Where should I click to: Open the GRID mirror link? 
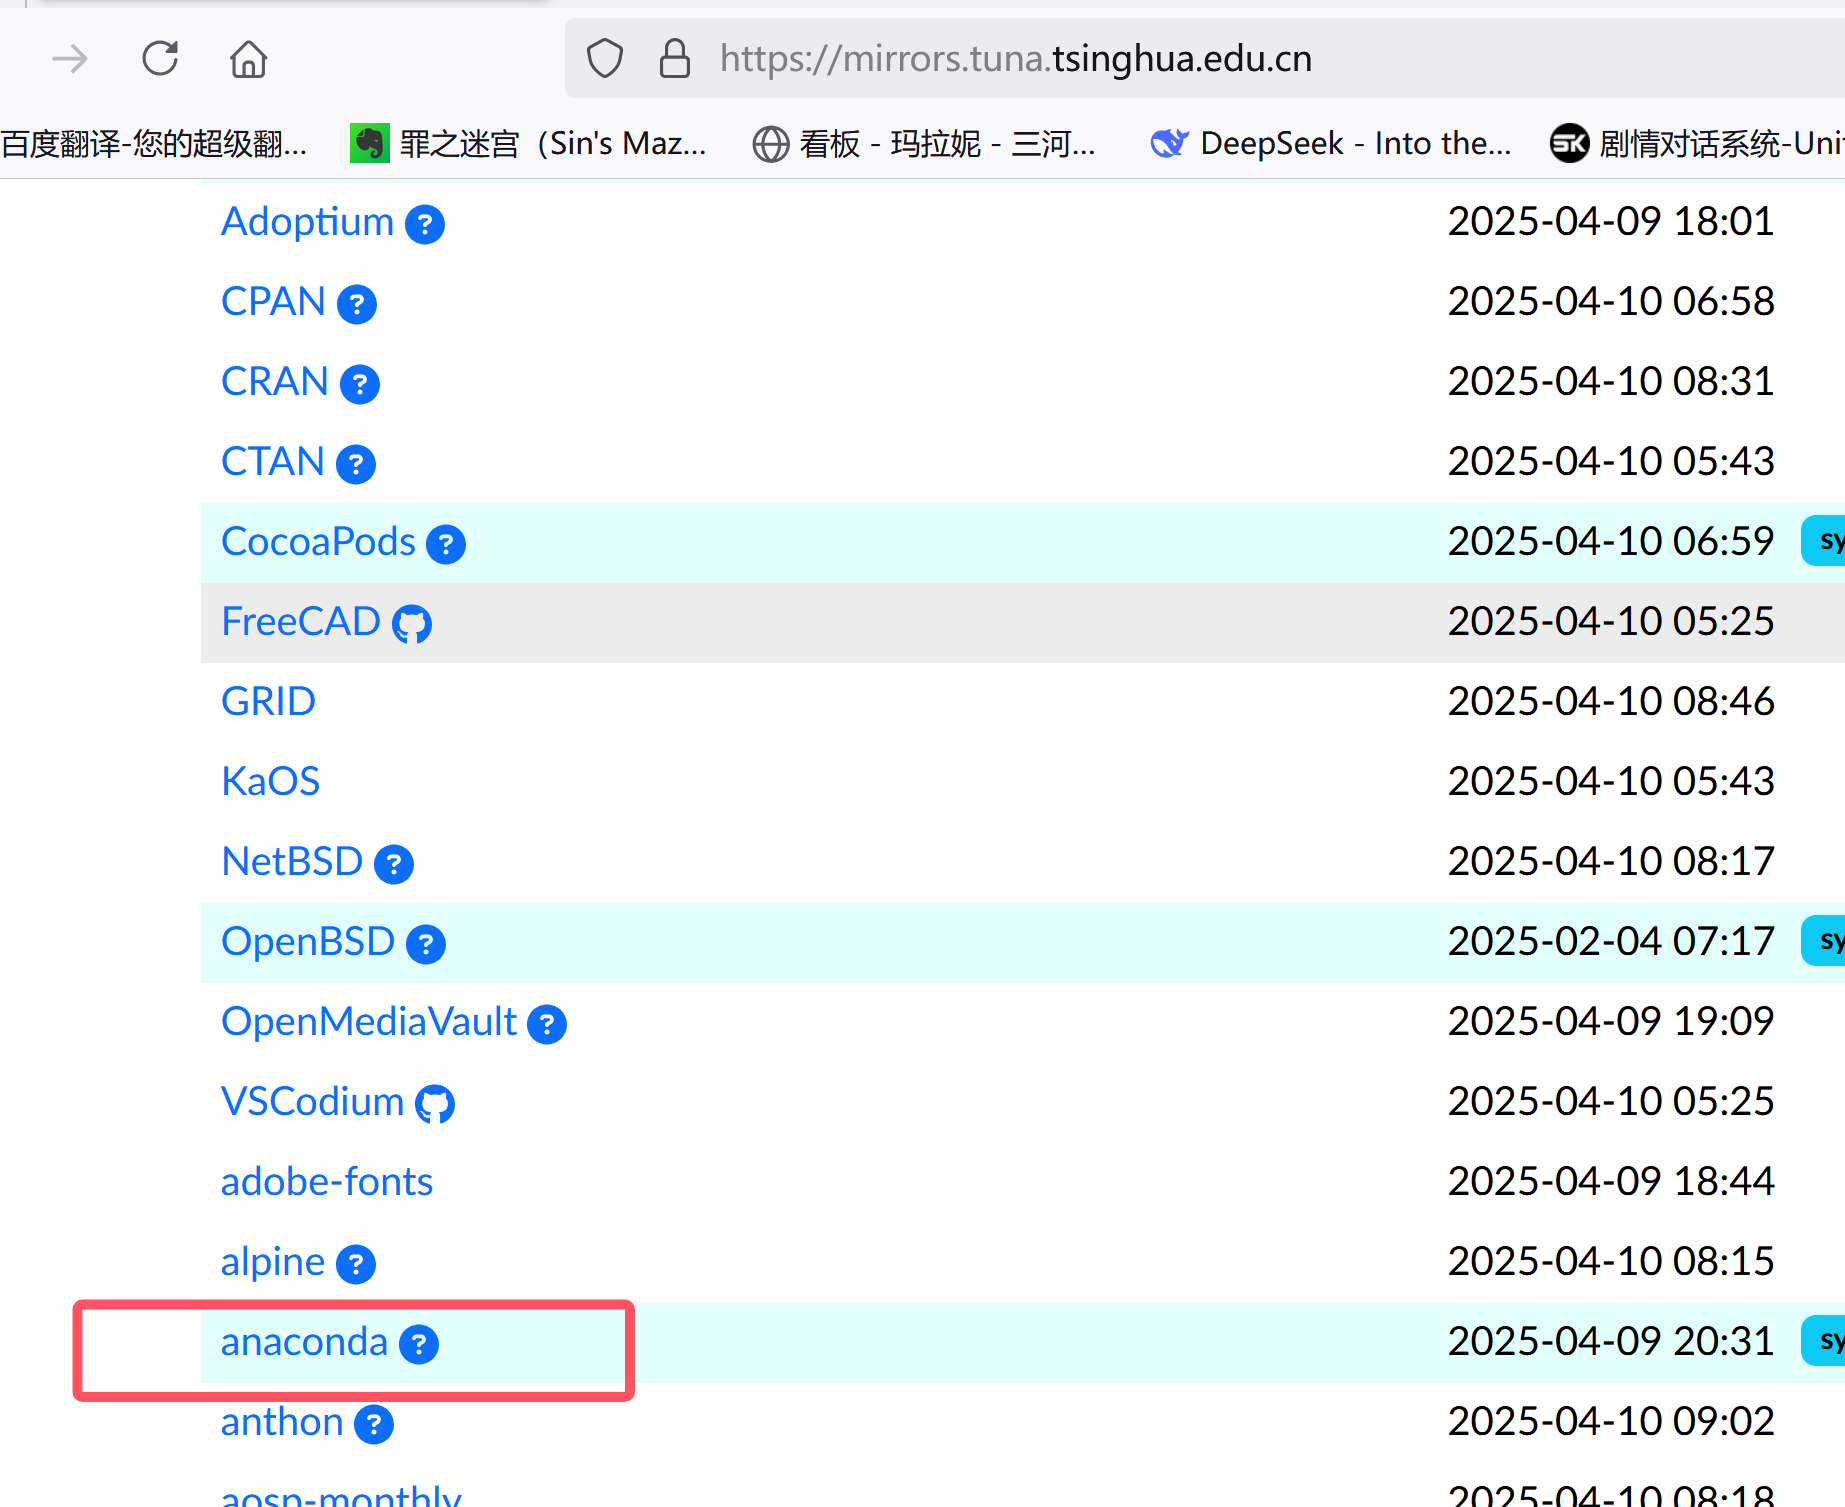(268, 701)
